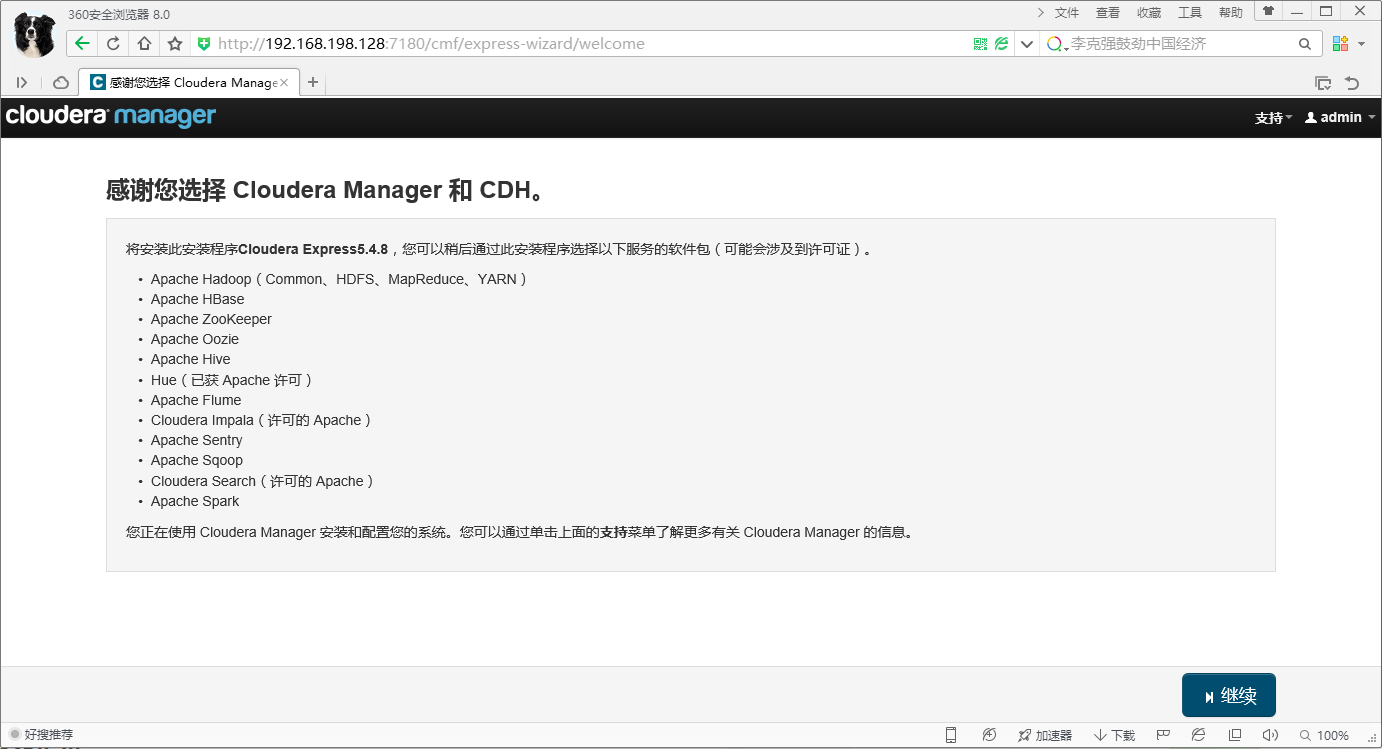
Task: Click page heading 感谢您选择 Cloudera Manager 和 CDH
Action: pyautogui.click(x=328, y=190)
